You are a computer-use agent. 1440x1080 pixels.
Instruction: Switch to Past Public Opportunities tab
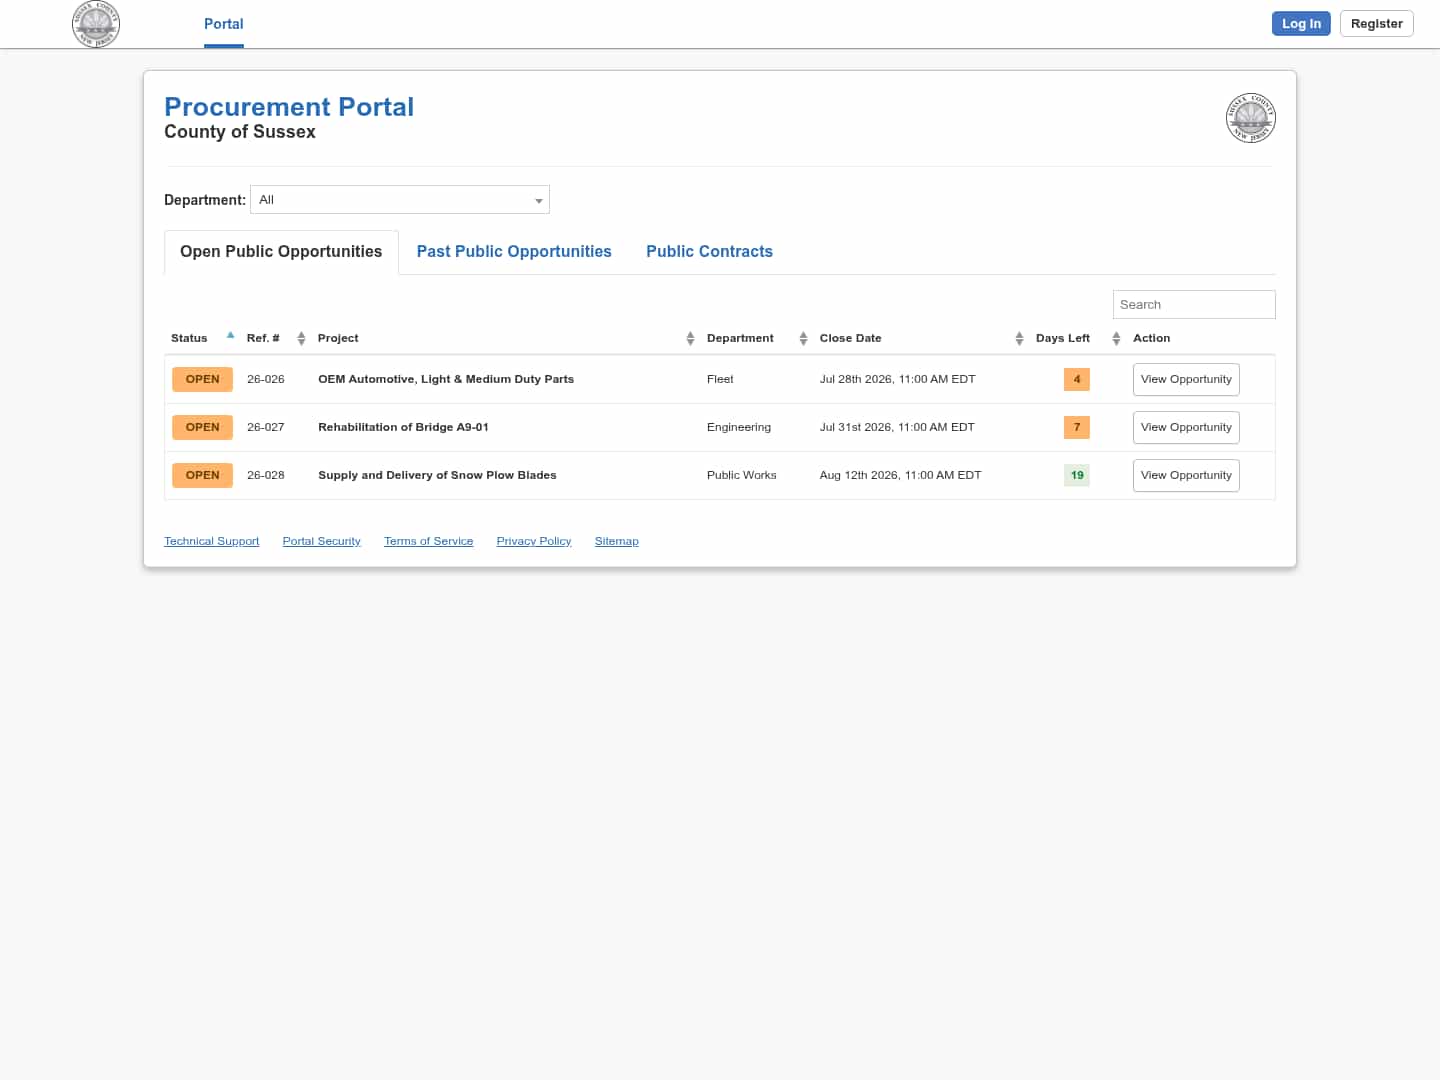click(x=514, y=252)
